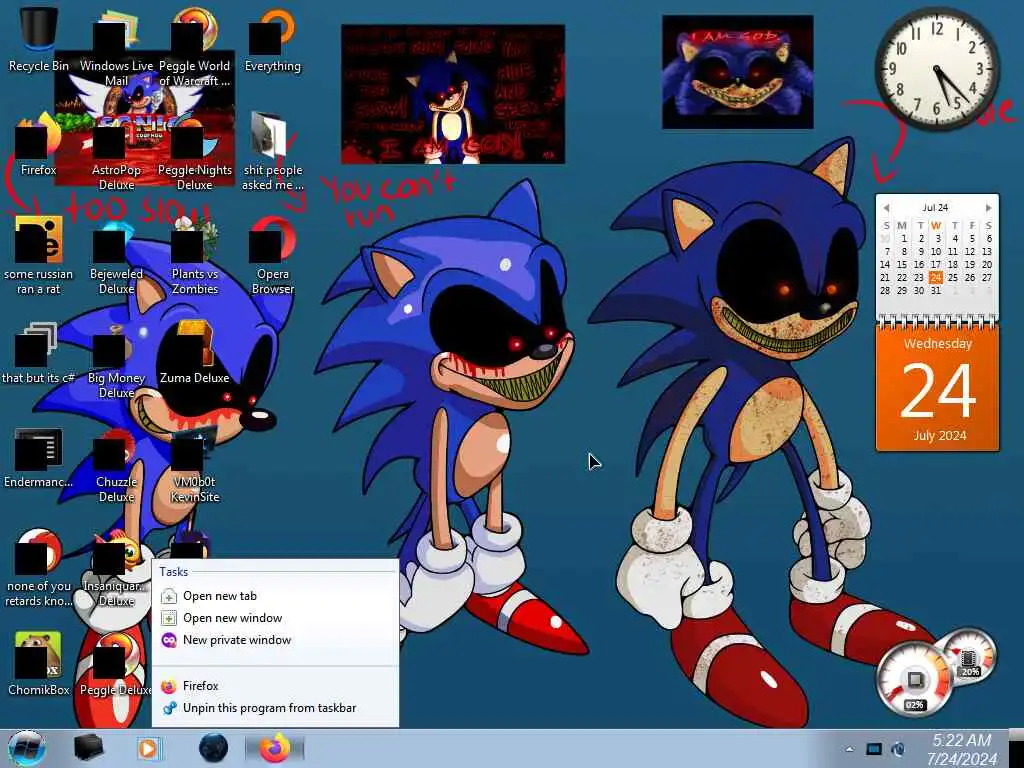Launch Chuzzle Deluxe desktop shortcut
Viewport: 1024px width, 768px height.
116,464
